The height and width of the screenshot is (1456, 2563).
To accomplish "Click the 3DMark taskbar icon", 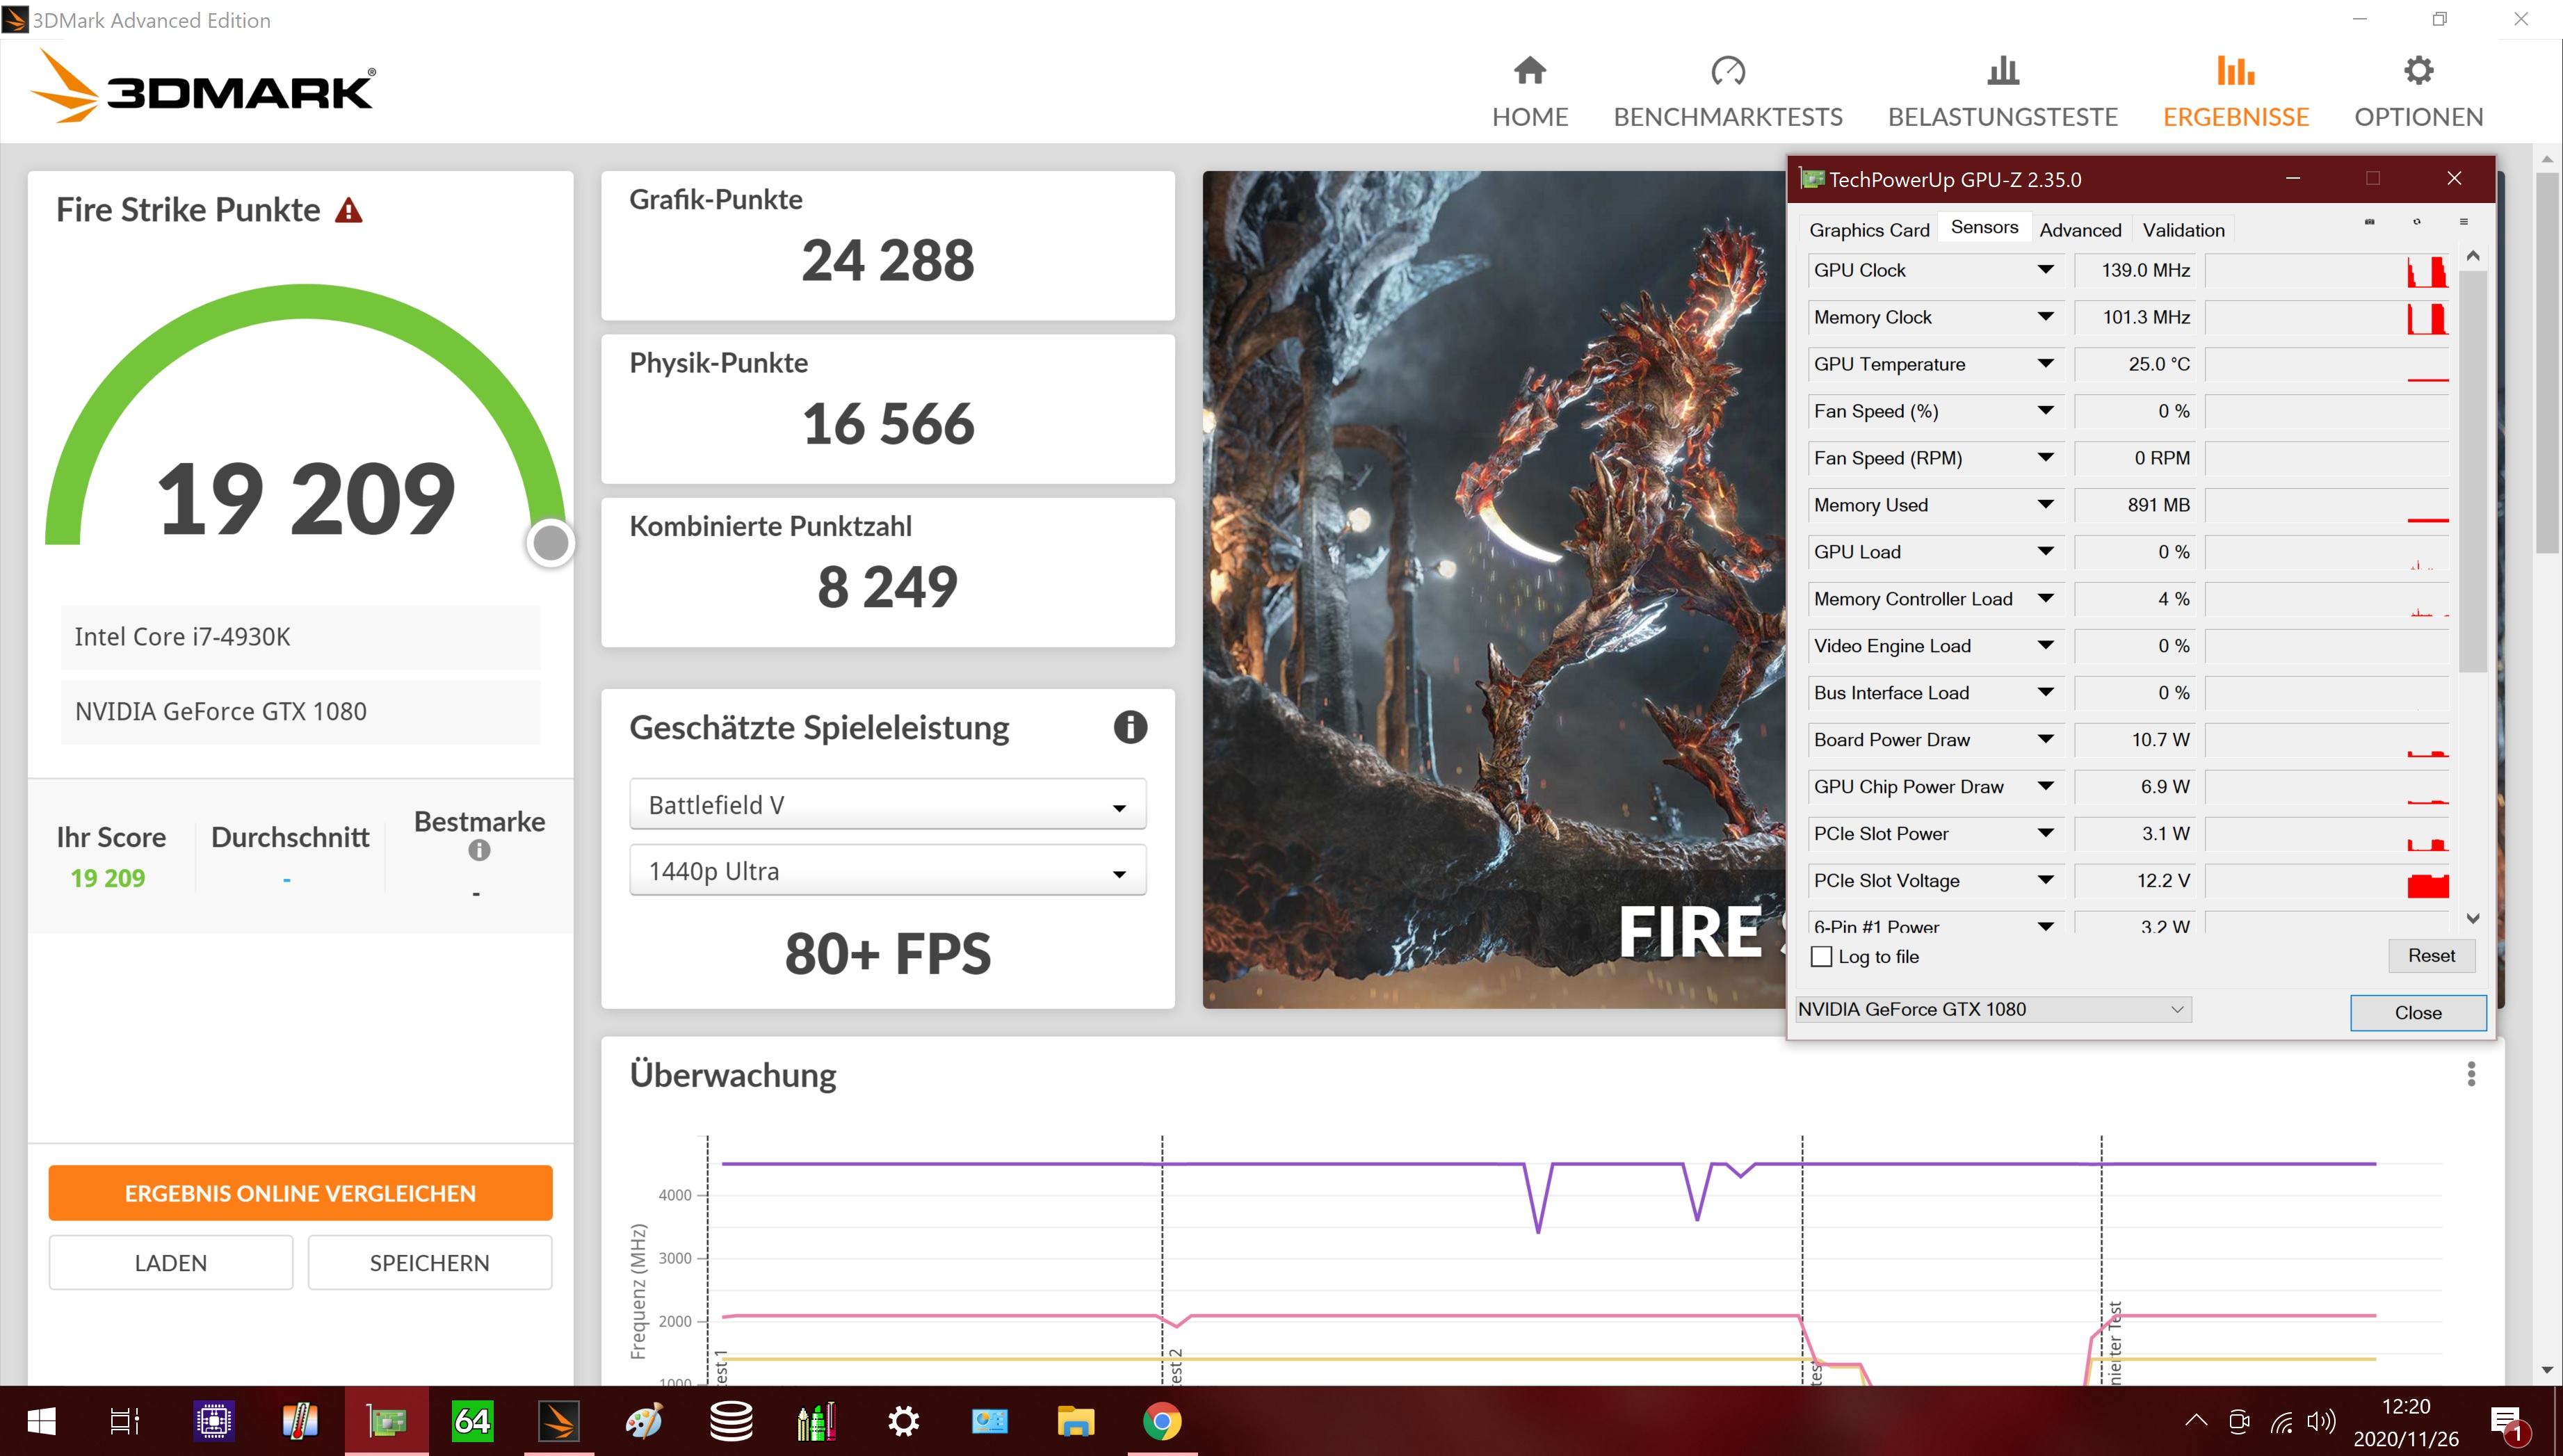I will (558, 1421).
